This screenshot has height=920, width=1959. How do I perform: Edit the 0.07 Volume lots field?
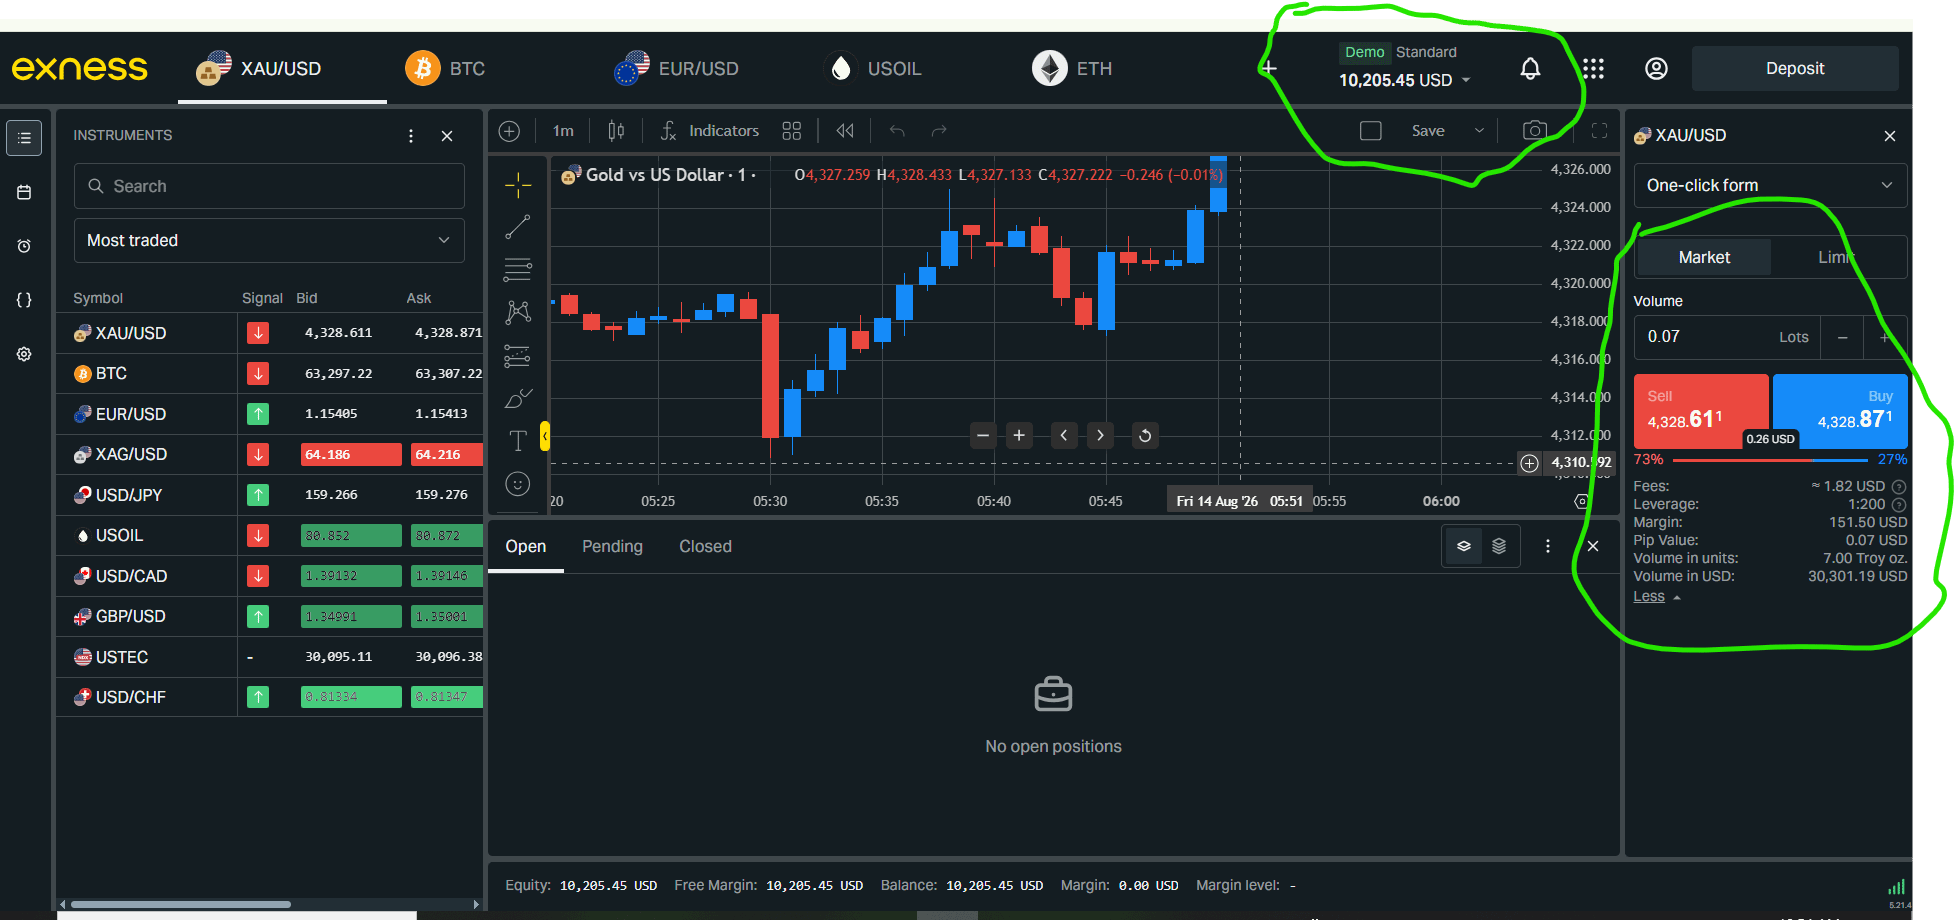point(1727,338)
